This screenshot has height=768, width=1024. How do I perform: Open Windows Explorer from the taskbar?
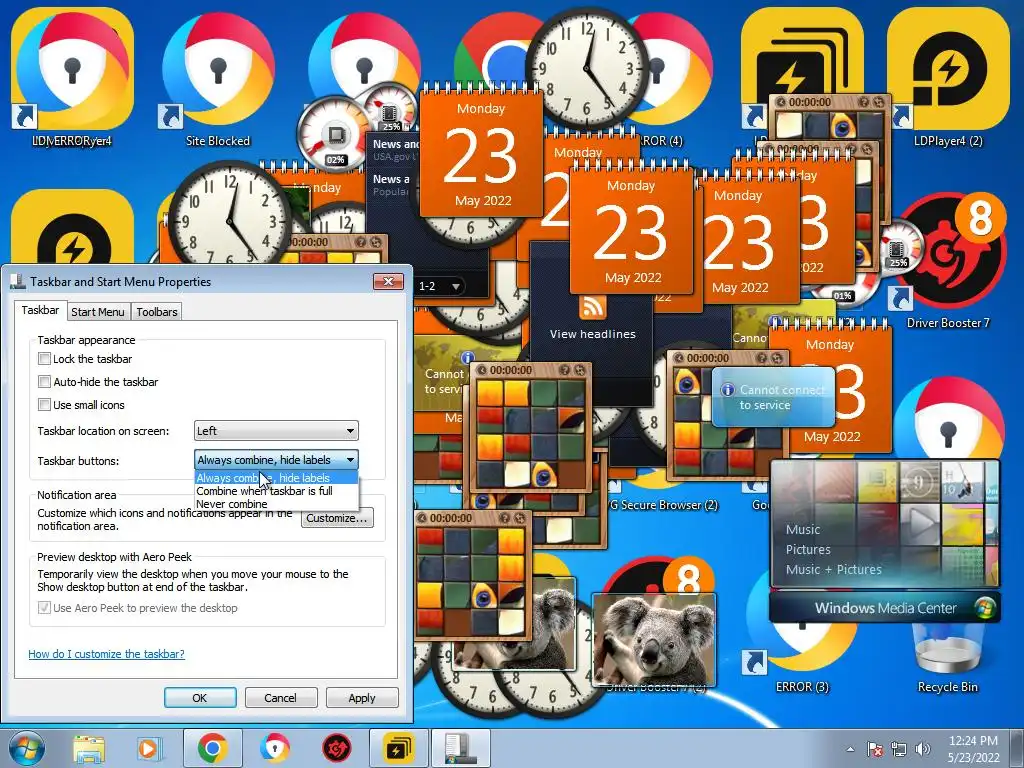point(89,748)
